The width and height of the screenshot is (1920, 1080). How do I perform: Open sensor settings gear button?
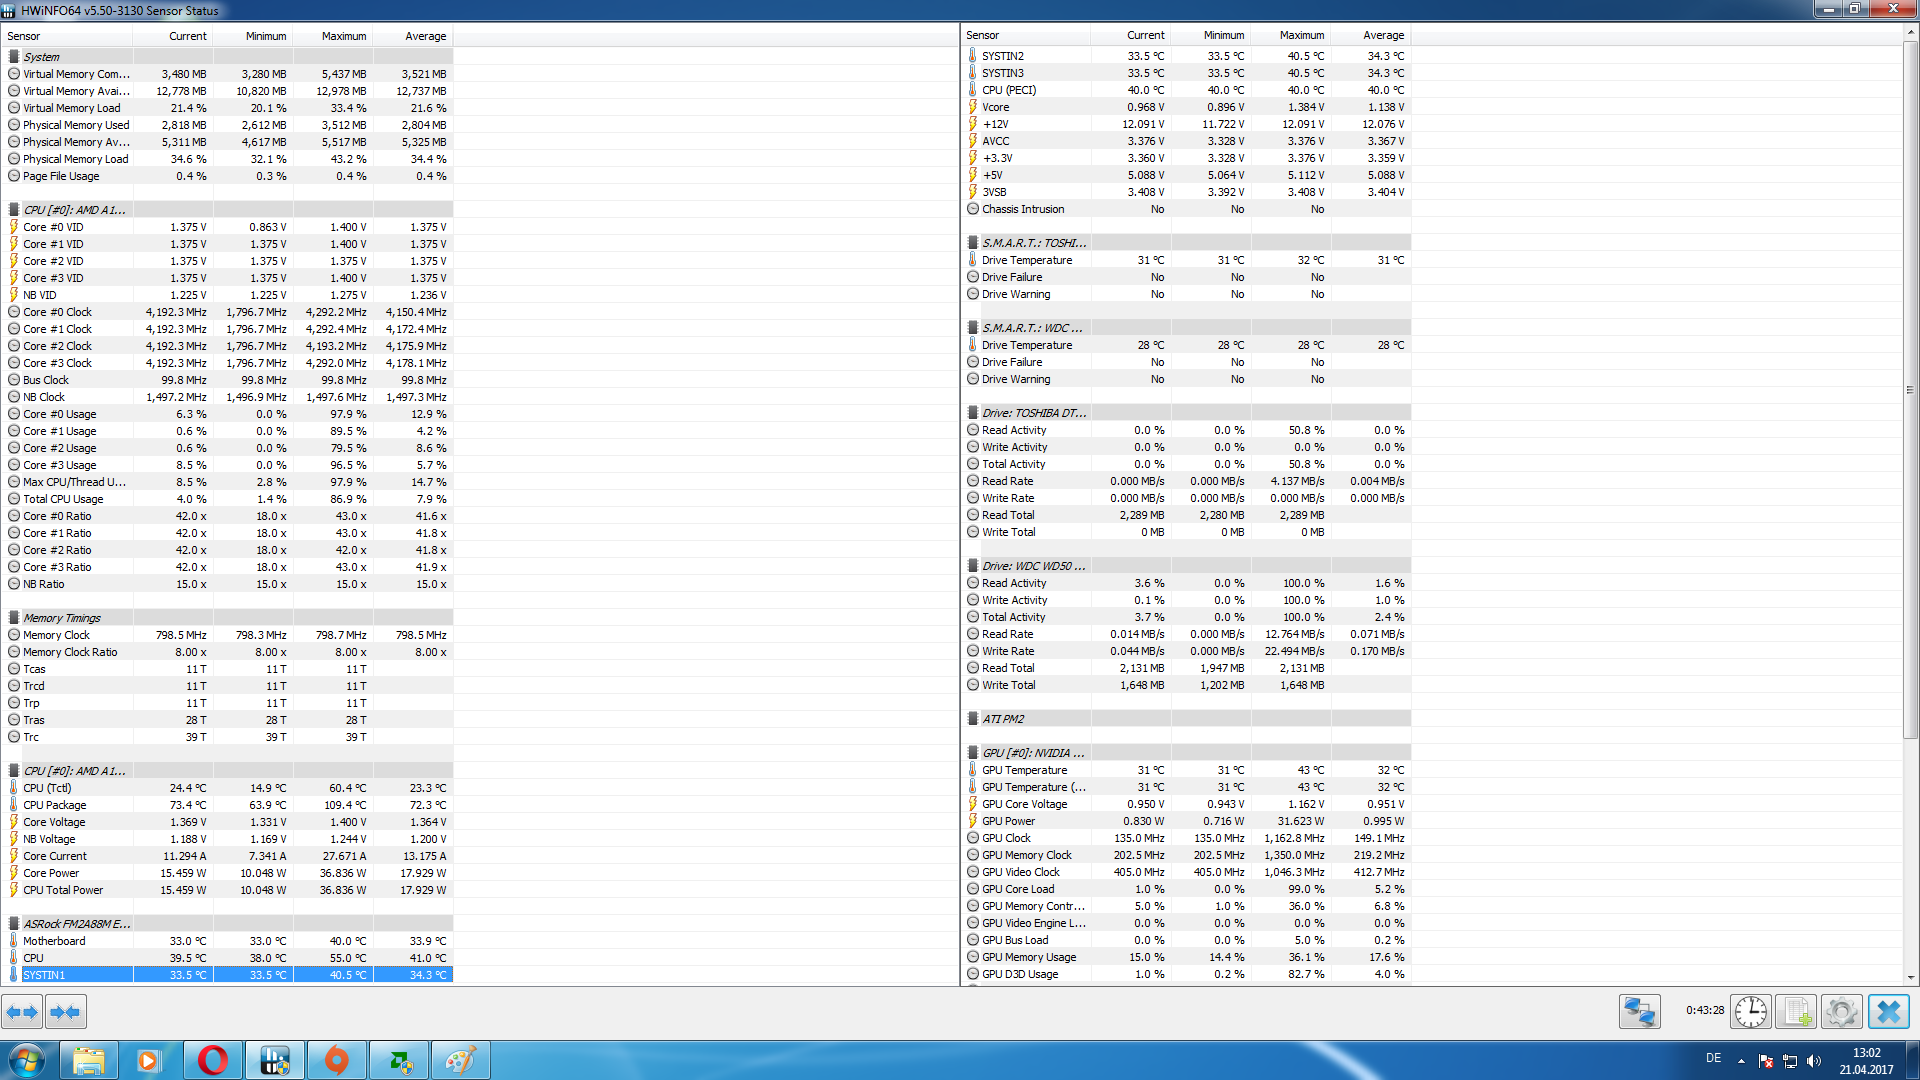tap(1841, 1012)
